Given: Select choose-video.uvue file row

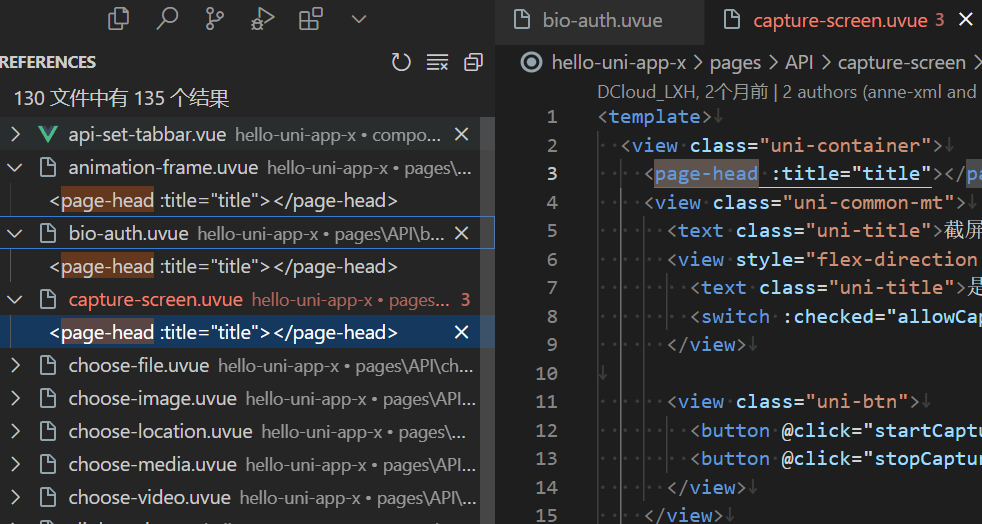Looking at the screenshot, I should pyautogui.click(x=240, y=498).
